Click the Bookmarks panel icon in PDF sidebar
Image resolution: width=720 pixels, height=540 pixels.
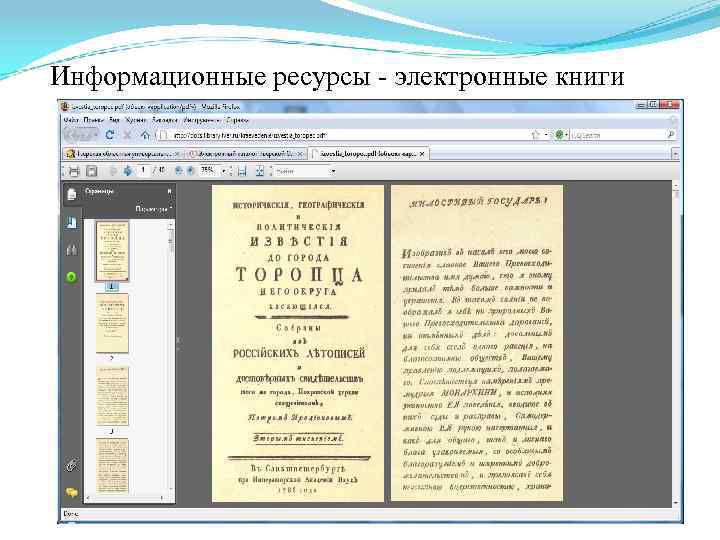coord(72,223)
